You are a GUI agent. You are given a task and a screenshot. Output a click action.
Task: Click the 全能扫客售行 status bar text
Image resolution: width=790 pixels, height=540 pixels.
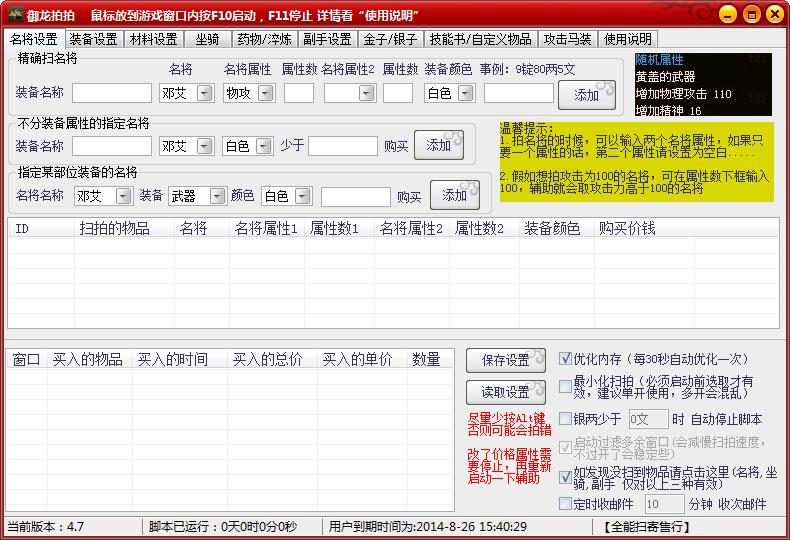click(x=646, y=527)
